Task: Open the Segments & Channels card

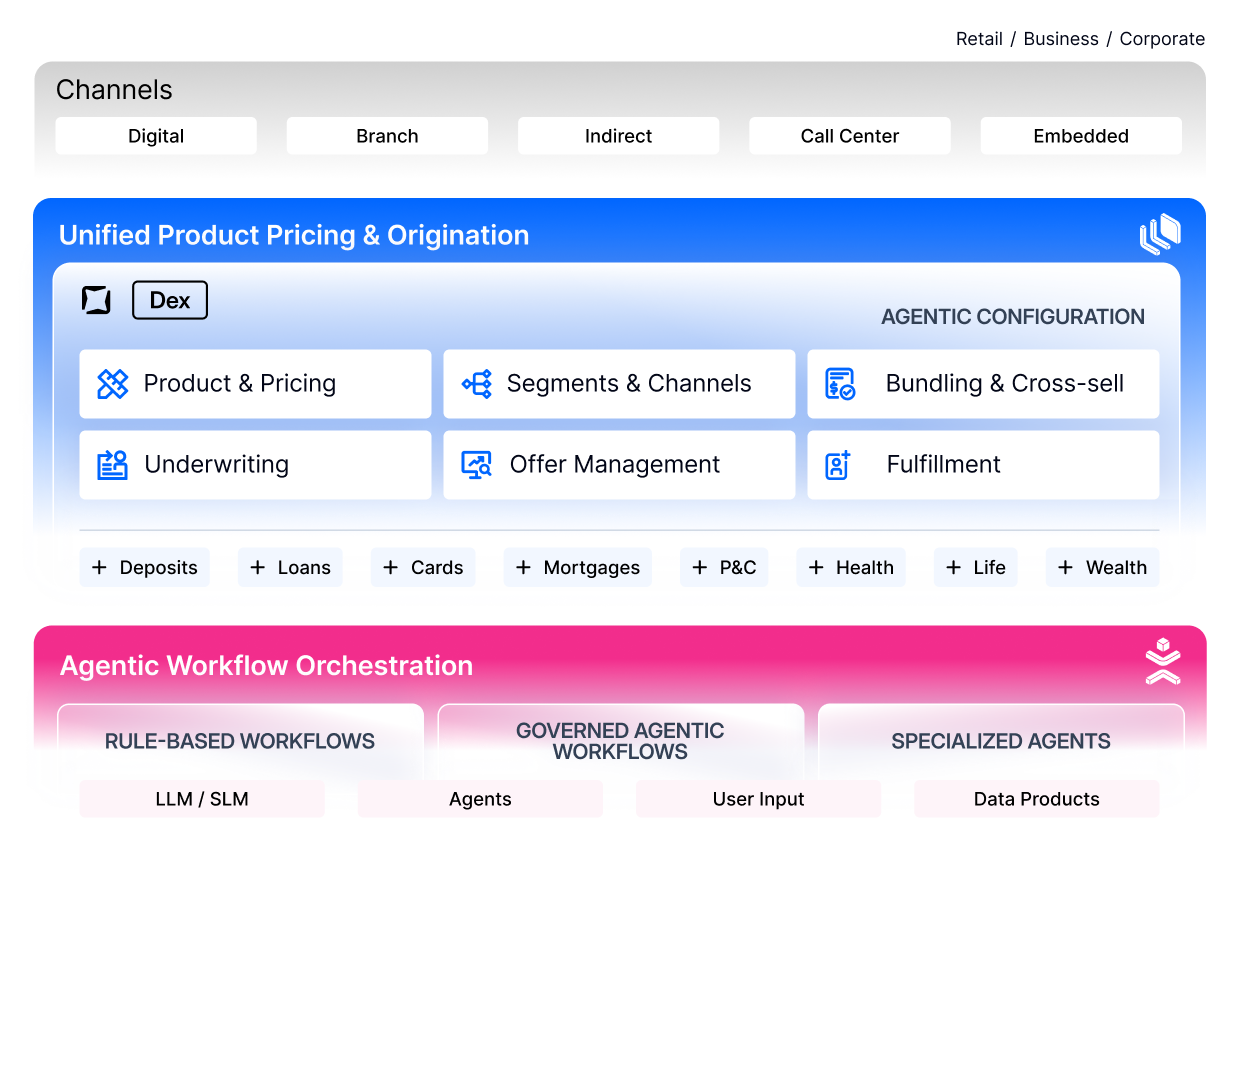Action: (619, 384)
